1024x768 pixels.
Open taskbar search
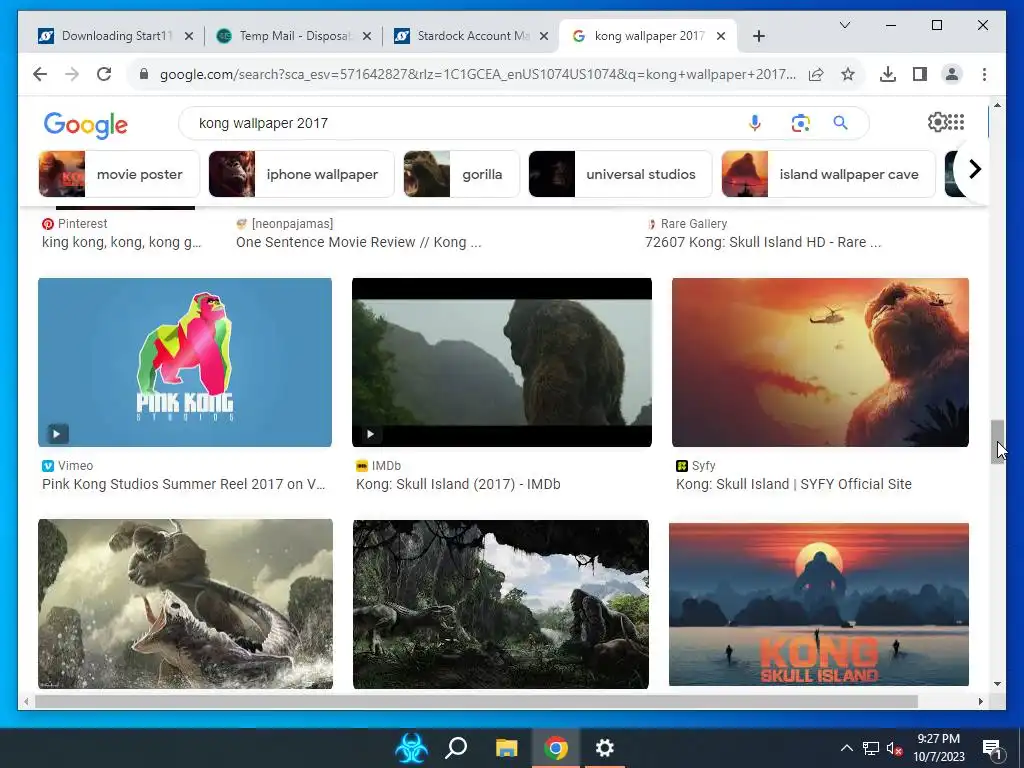[456, 748]
